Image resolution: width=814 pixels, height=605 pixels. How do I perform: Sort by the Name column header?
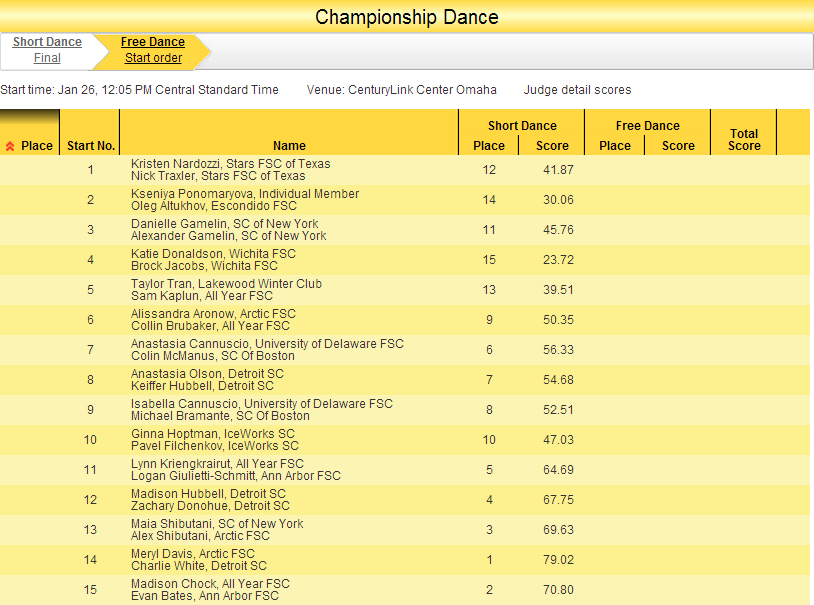[x=289, y=146]
